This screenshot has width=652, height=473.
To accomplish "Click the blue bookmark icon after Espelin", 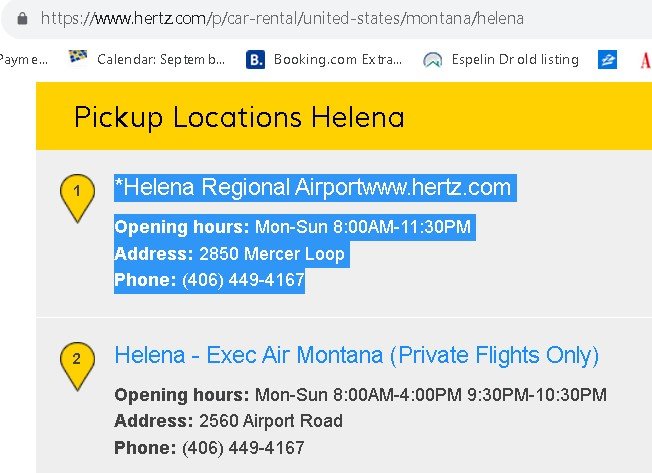I will tap(607, 60).
